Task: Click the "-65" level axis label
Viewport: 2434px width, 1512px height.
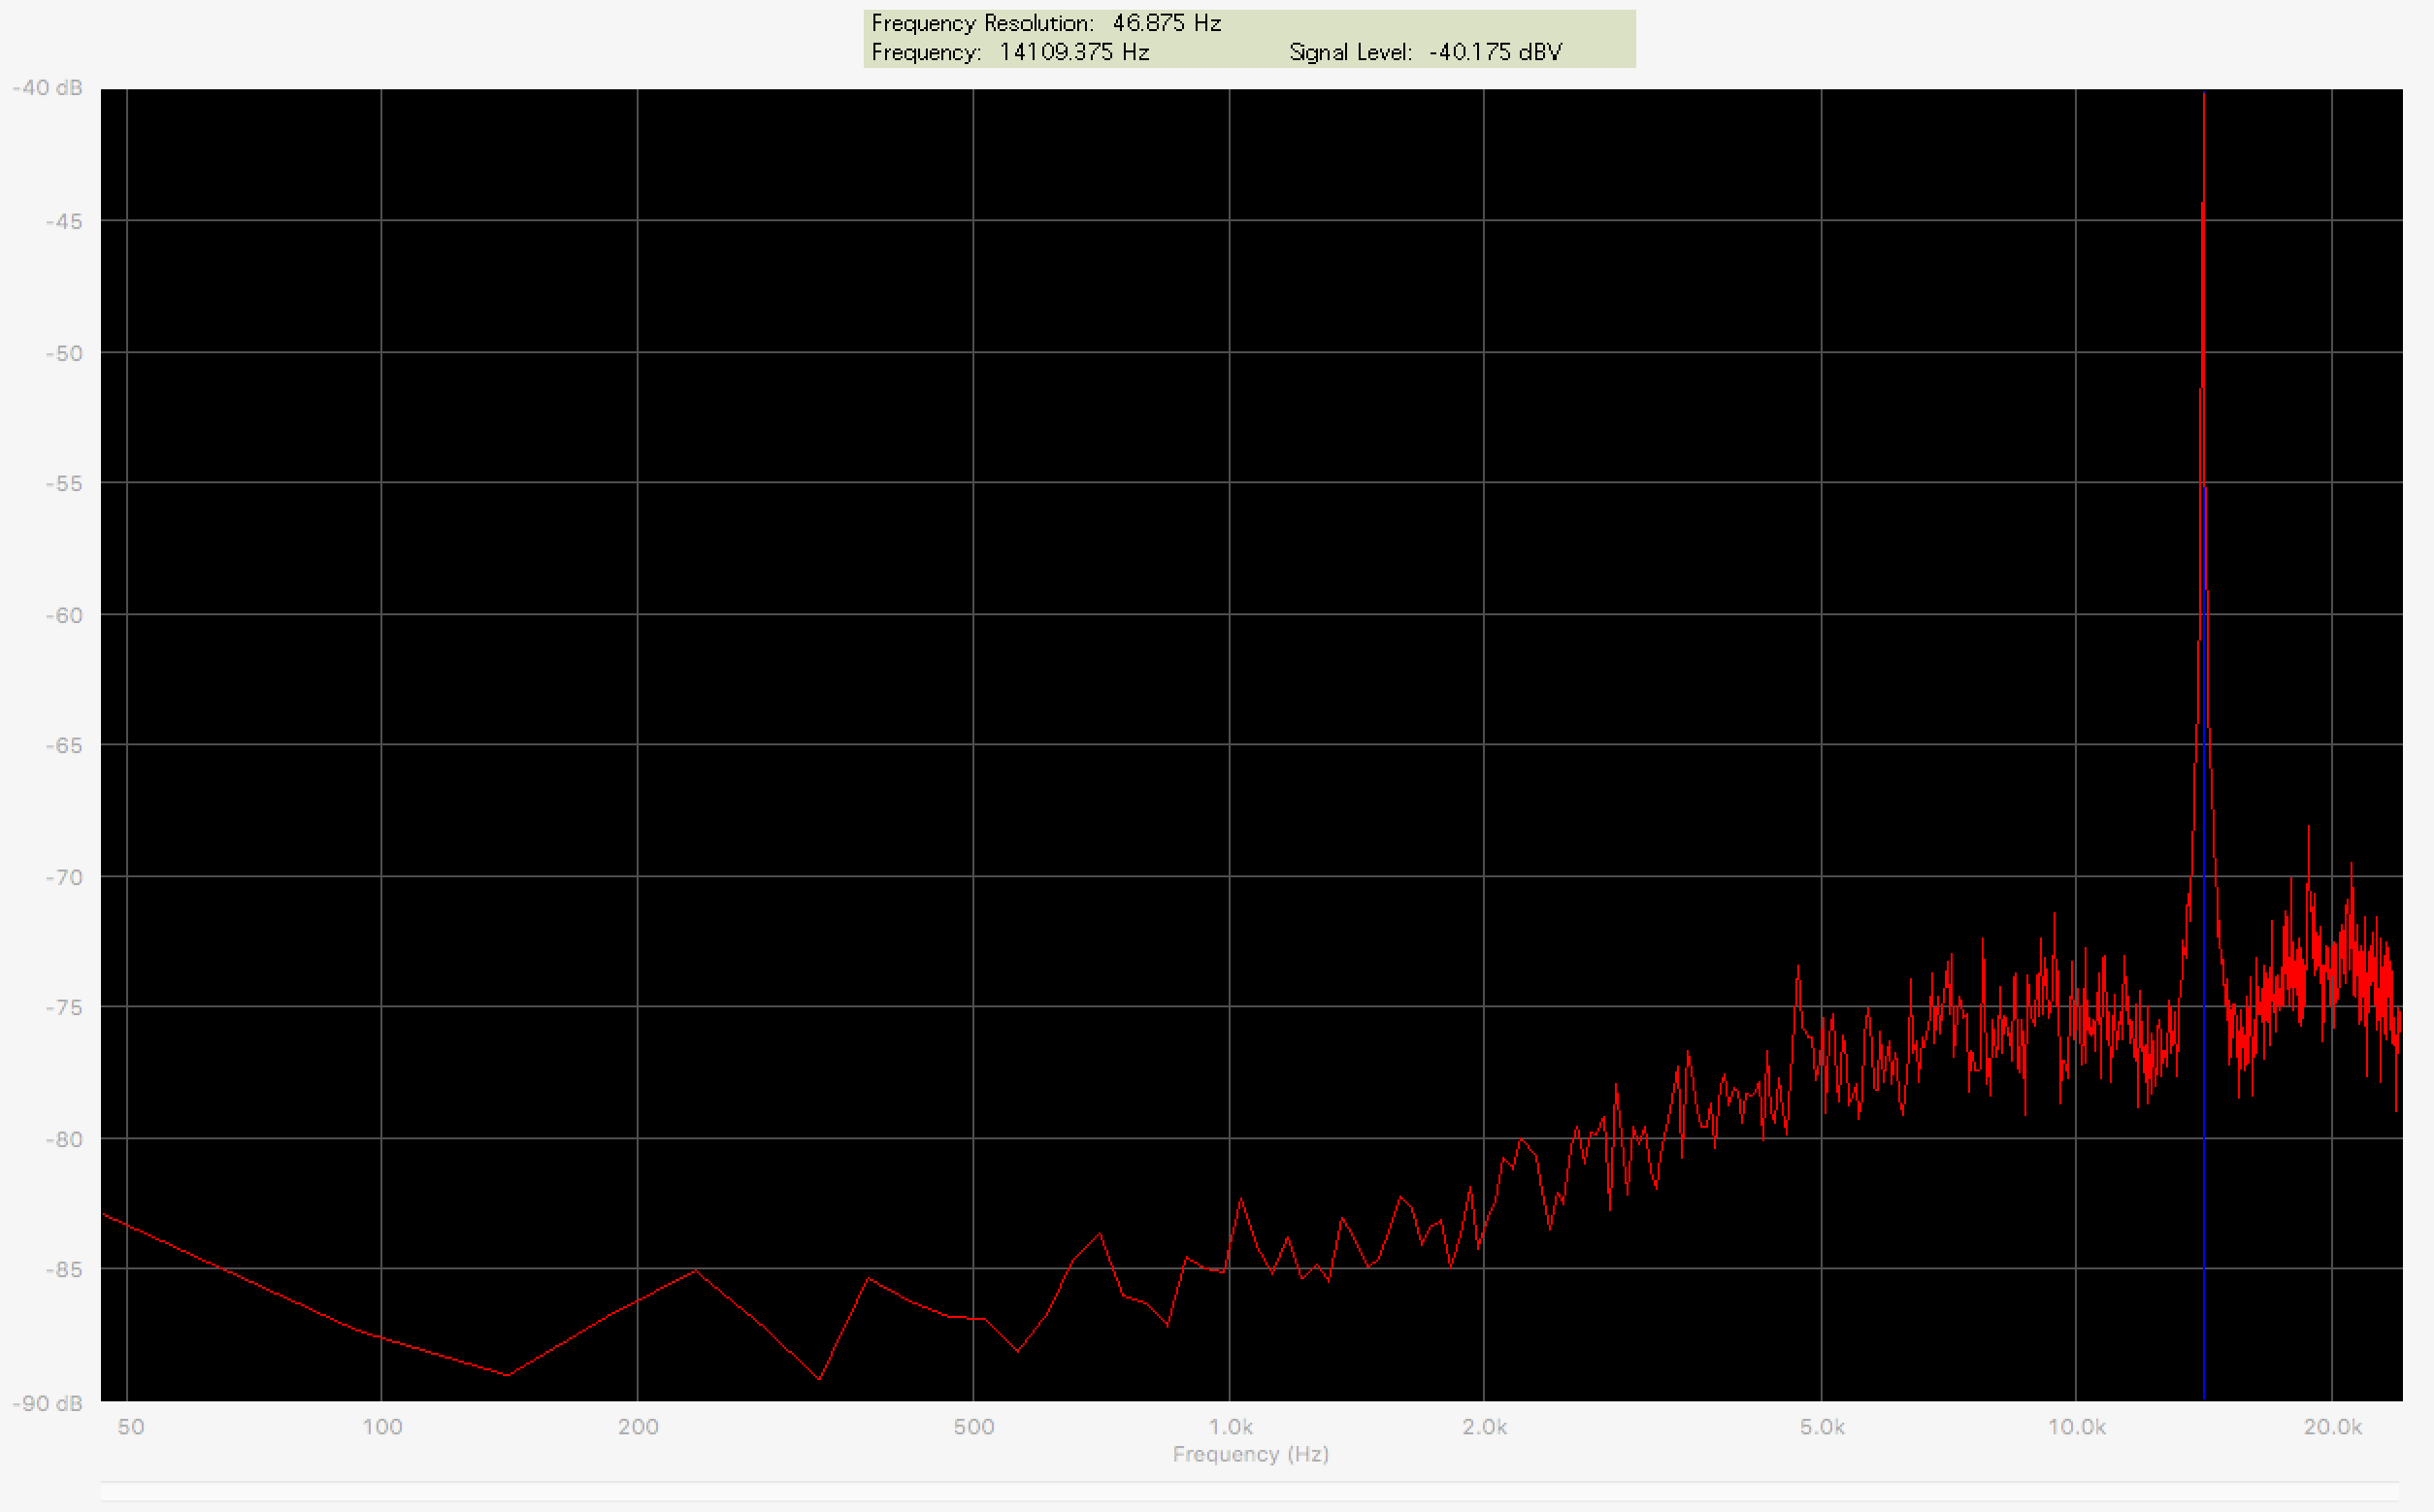Action: (x=64, y=746)
